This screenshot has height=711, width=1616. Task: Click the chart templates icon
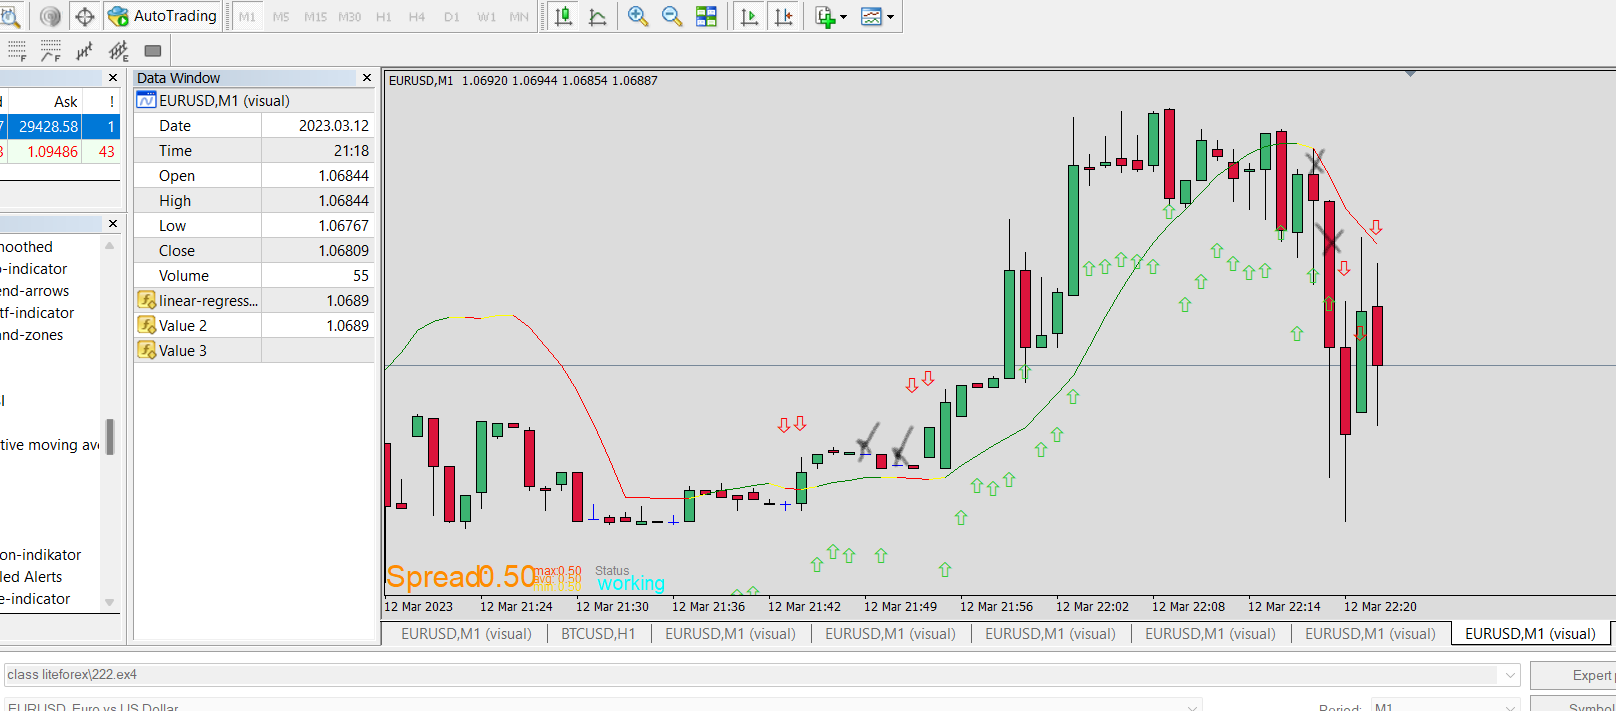872,16
